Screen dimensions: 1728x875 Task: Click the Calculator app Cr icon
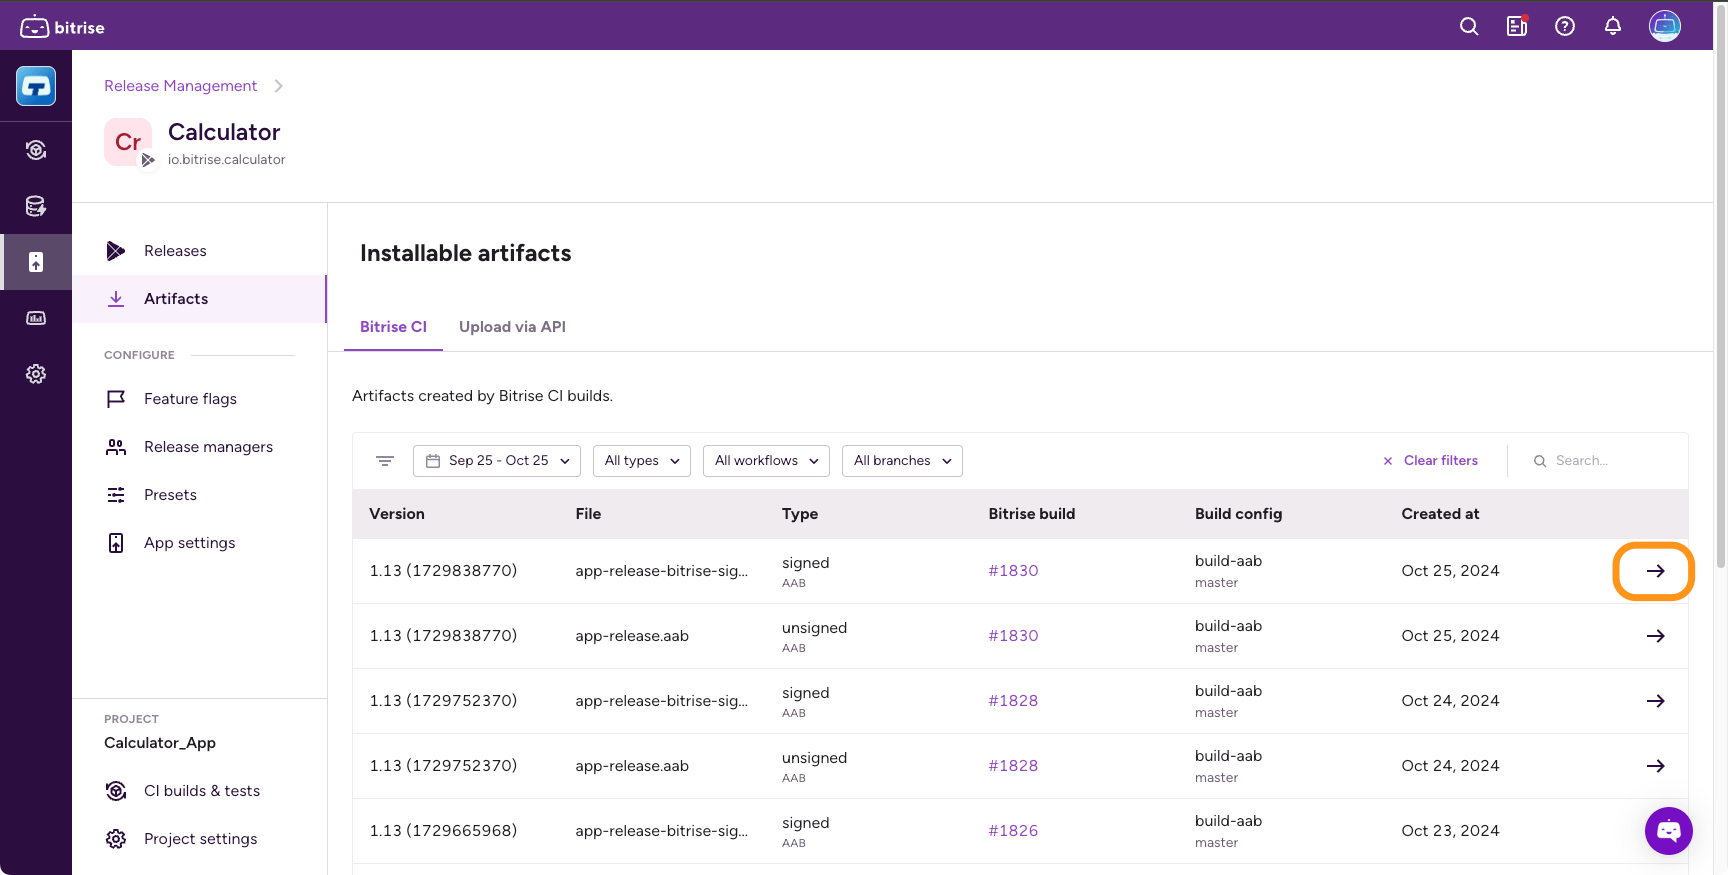point(128,142)
